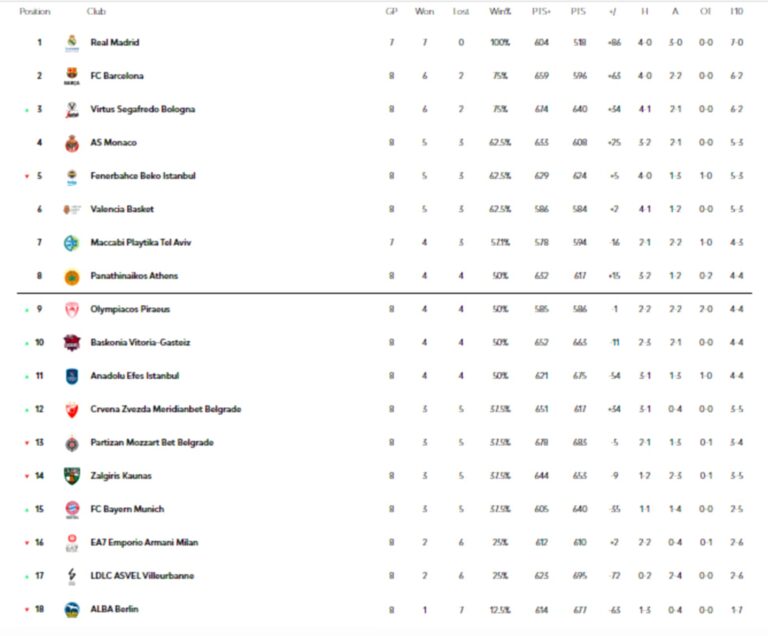Click the Panathinaikos Athens green logo
The image size is (768, 636).
coord(71,277)
